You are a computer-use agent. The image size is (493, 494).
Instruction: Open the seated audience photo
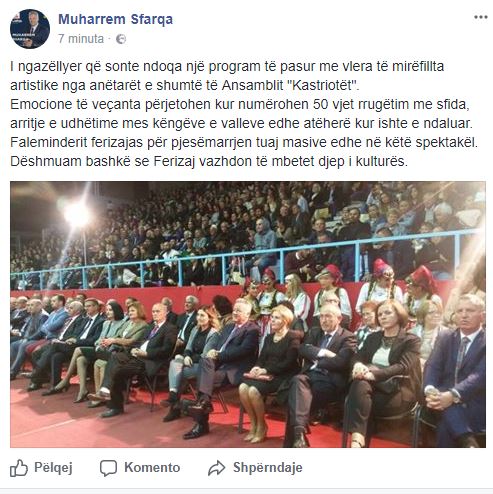tap(248, 314)
